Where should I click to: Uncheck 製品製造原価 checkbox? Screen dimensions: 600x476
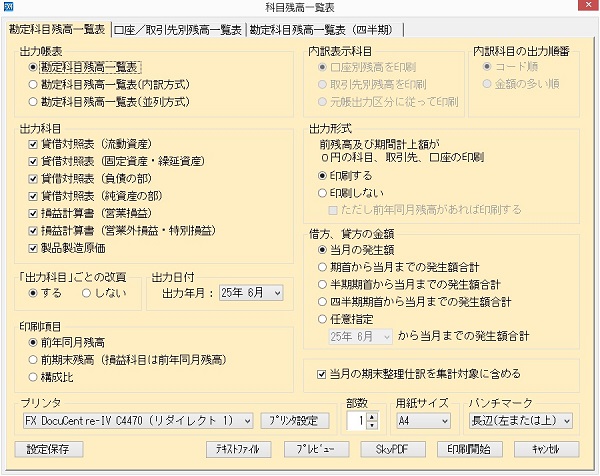click(x=33, y=248)
